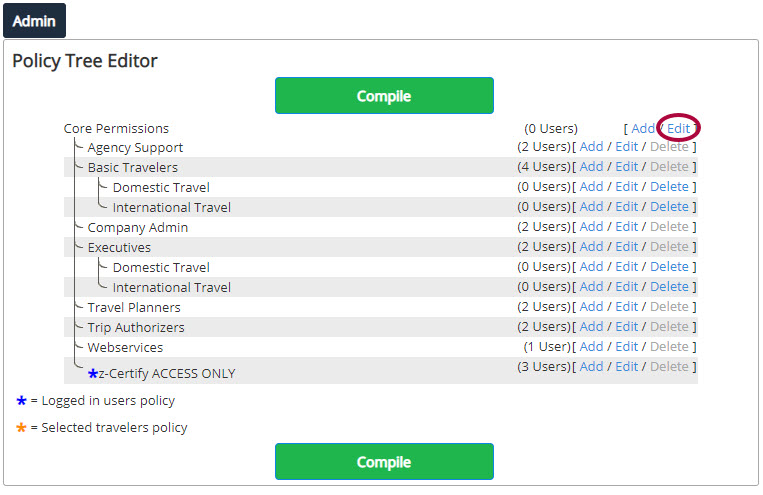The height and width of the screenshot is (495, 763).
Task: Delete Domestic Travel under Basic Travelers
Action: tap(669, 186)
